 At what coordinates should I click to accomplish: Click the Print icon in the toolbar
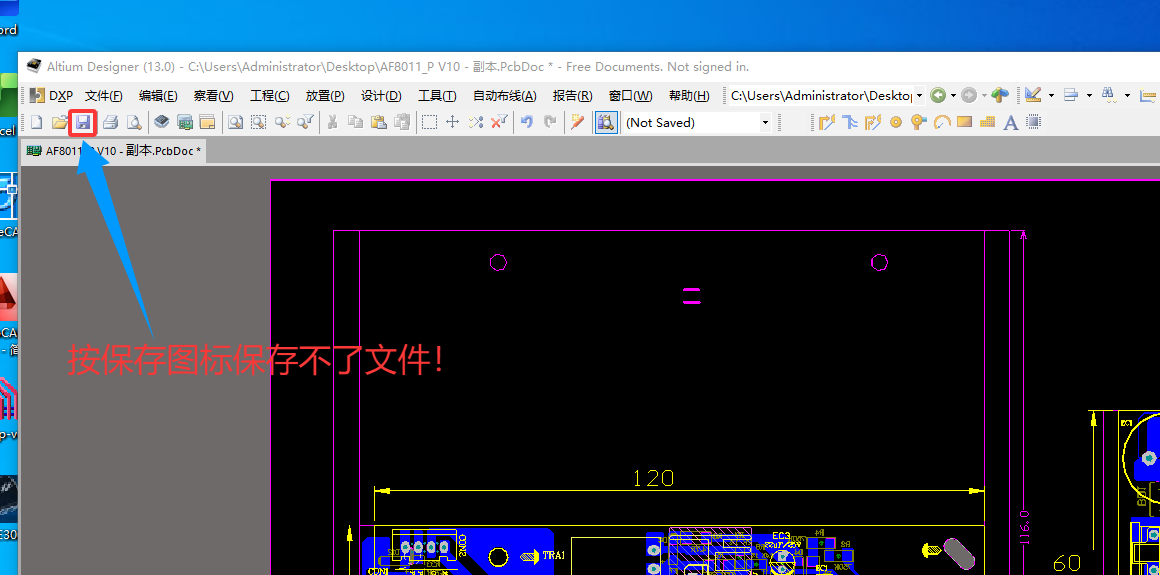111,122
